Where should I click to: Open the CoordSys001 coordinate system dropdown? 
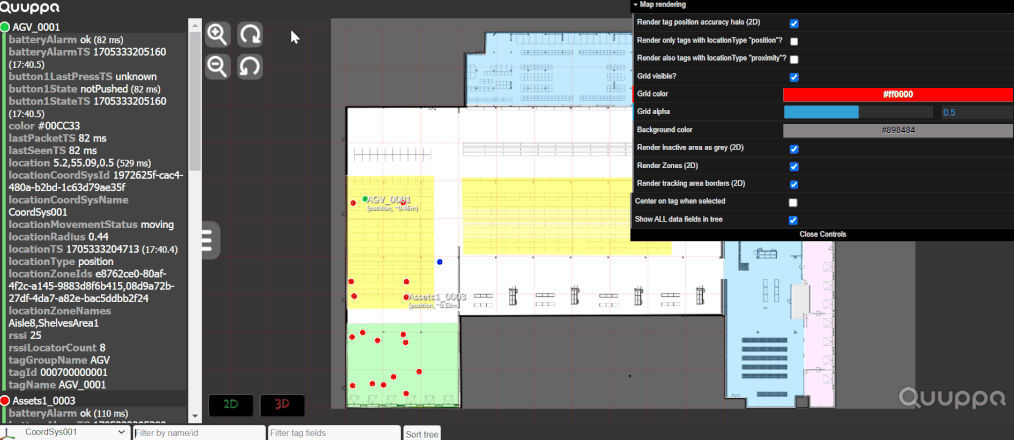click(66, 433)
